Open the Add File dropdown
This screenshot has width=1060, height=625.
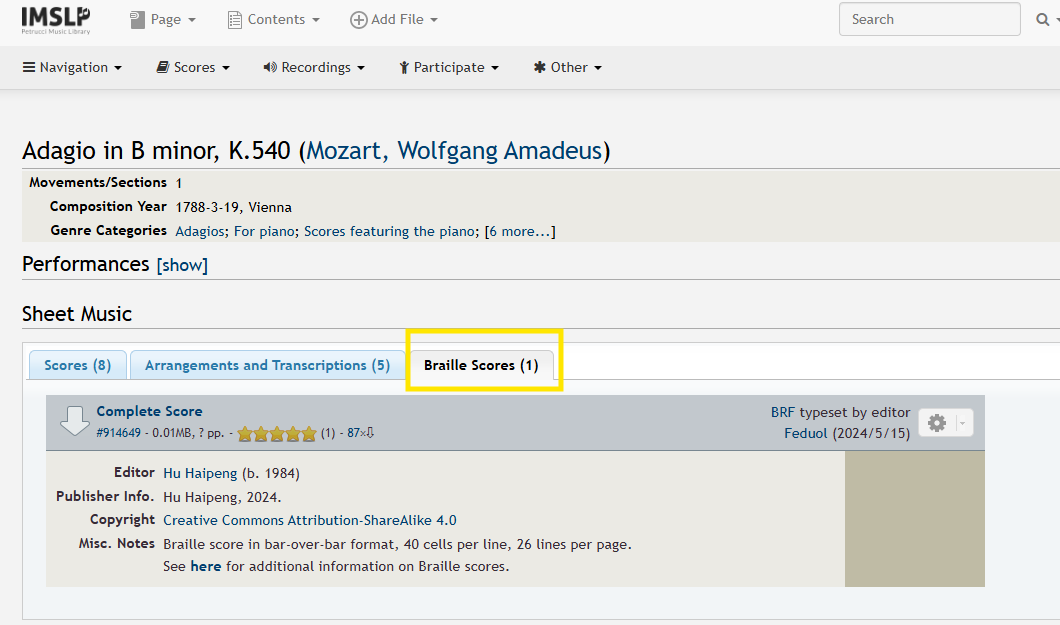[394, 20]
